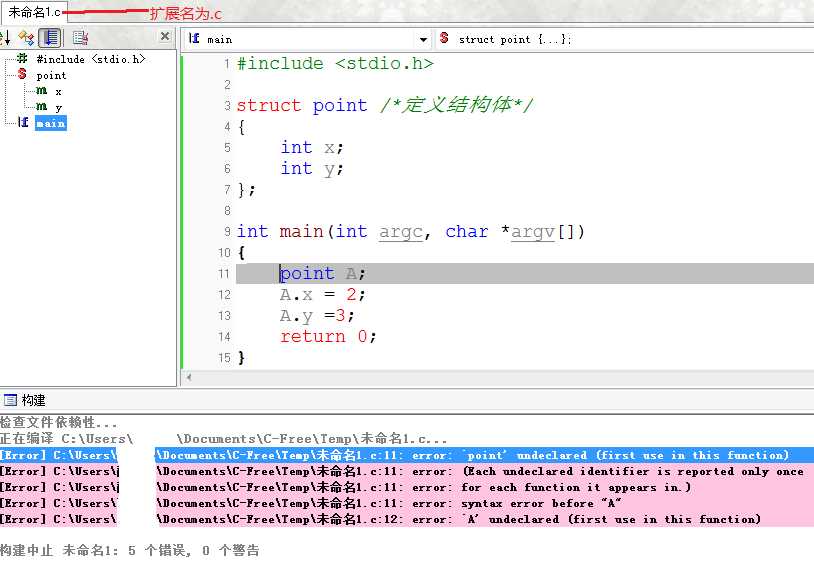The height and width of the screenshot is (565, 814).
Task: Click the 构建中止 5 个错误 summary line
Action: pos(129,550)
